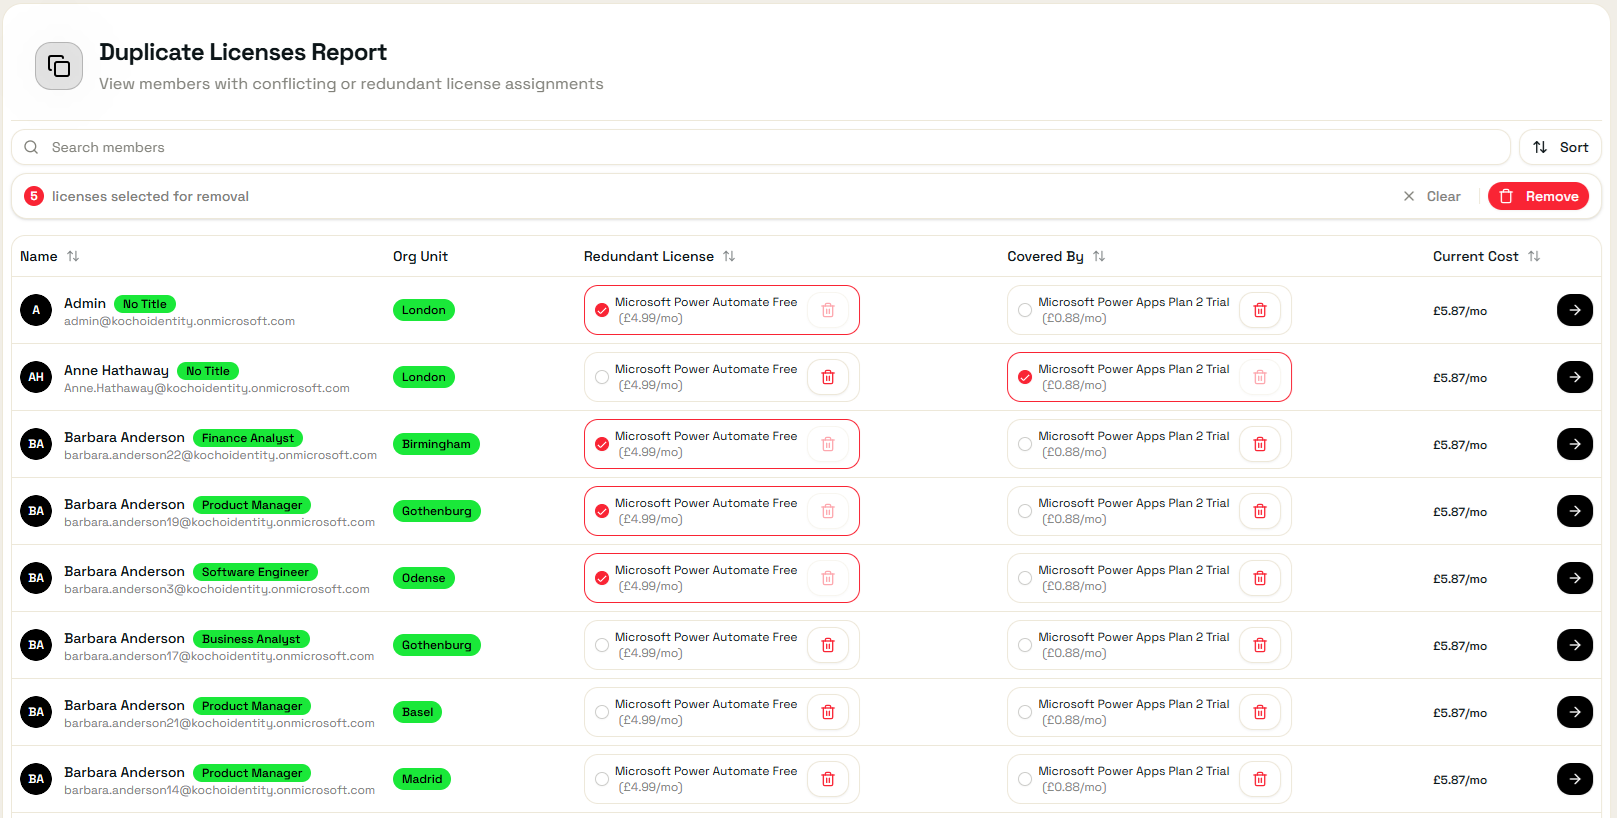Sort by the Redundant License column icon
Viewport: 1617px width, 818px height.
coord(729,257)
